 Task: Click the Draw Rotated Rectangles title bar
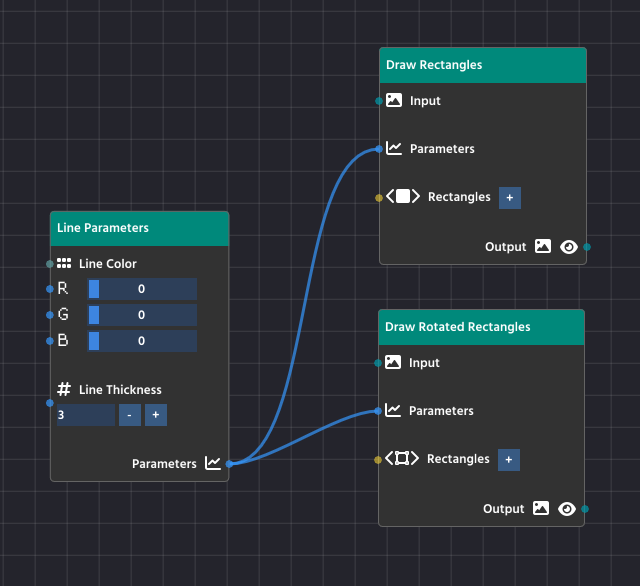click(x=481, y=327)
